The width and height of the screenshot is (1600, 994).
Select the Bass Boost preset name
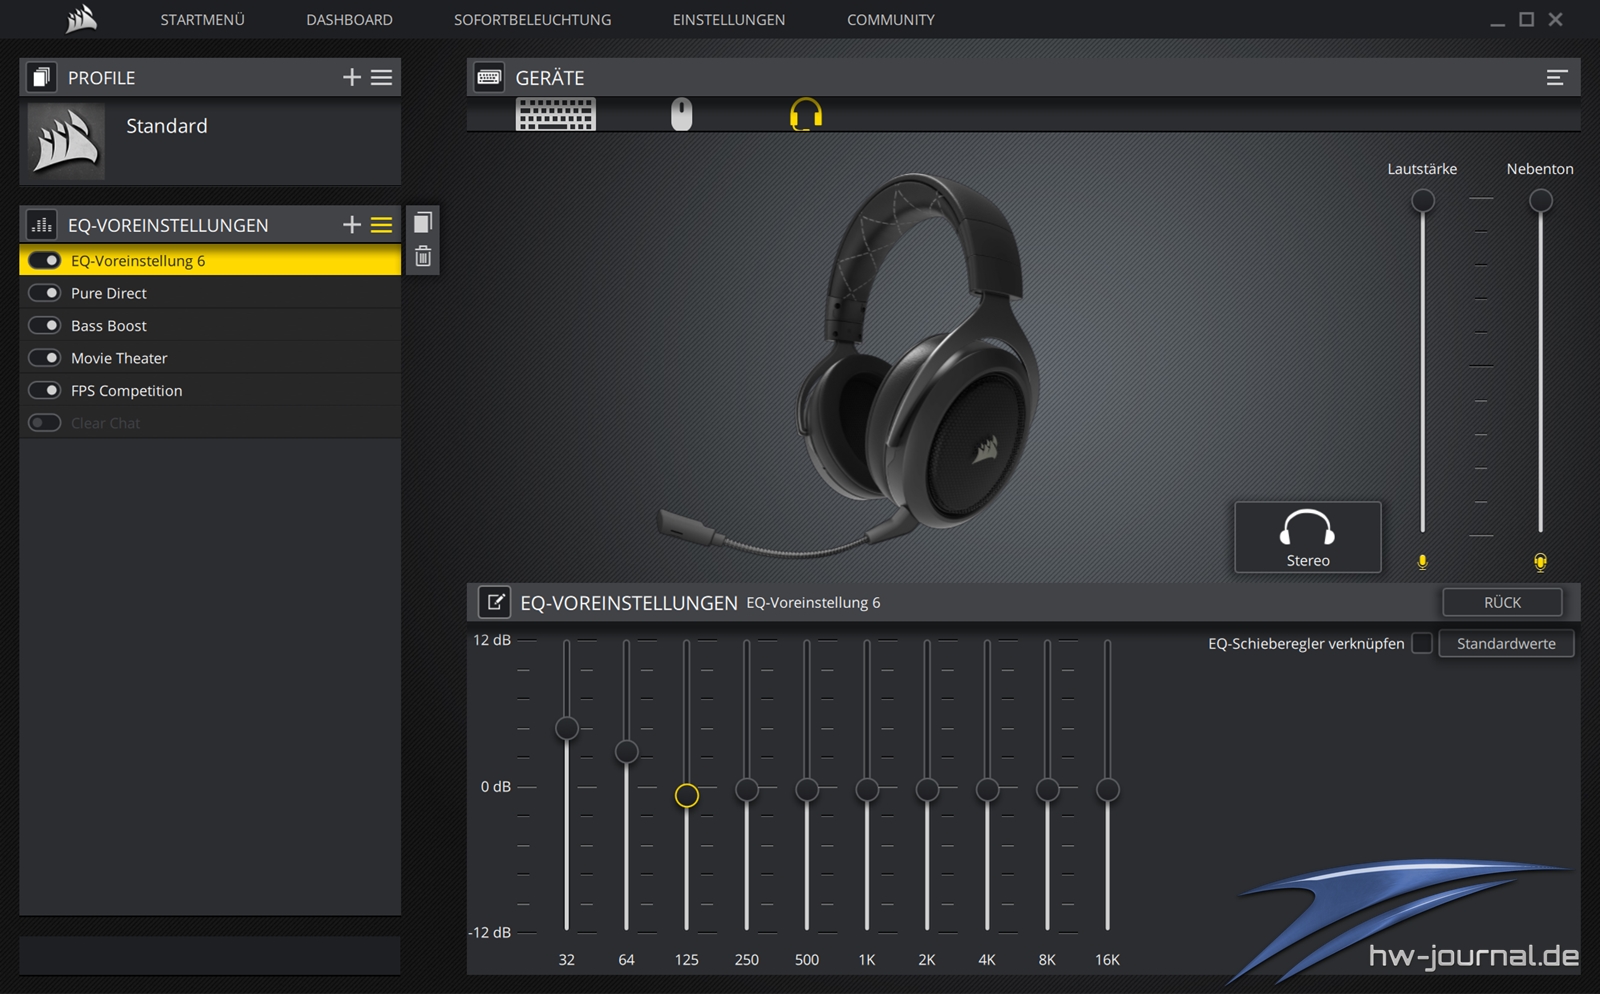109,325
